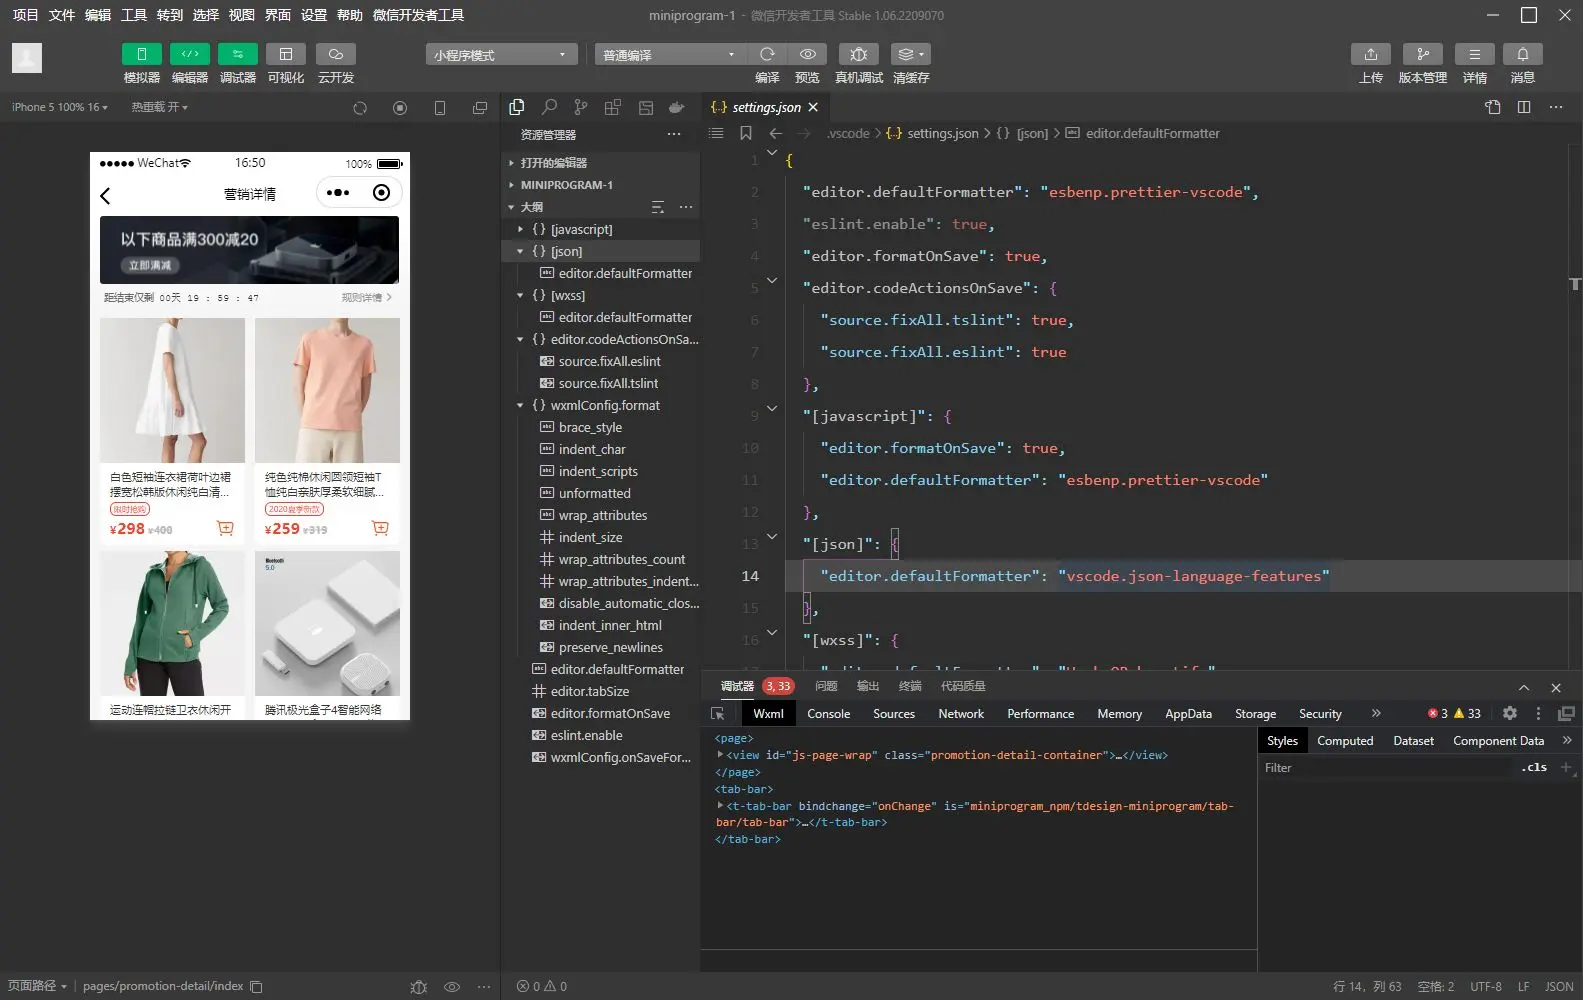Click the source control branch icon
Screen dimensions: 1583x1000
(581, 107)
